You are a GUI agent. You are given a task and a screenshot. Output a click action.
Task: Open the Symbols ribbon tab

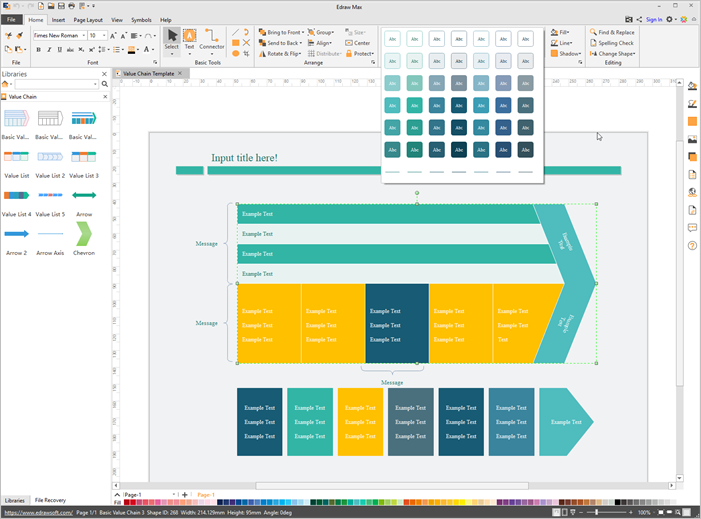click(x=142, y=20)
